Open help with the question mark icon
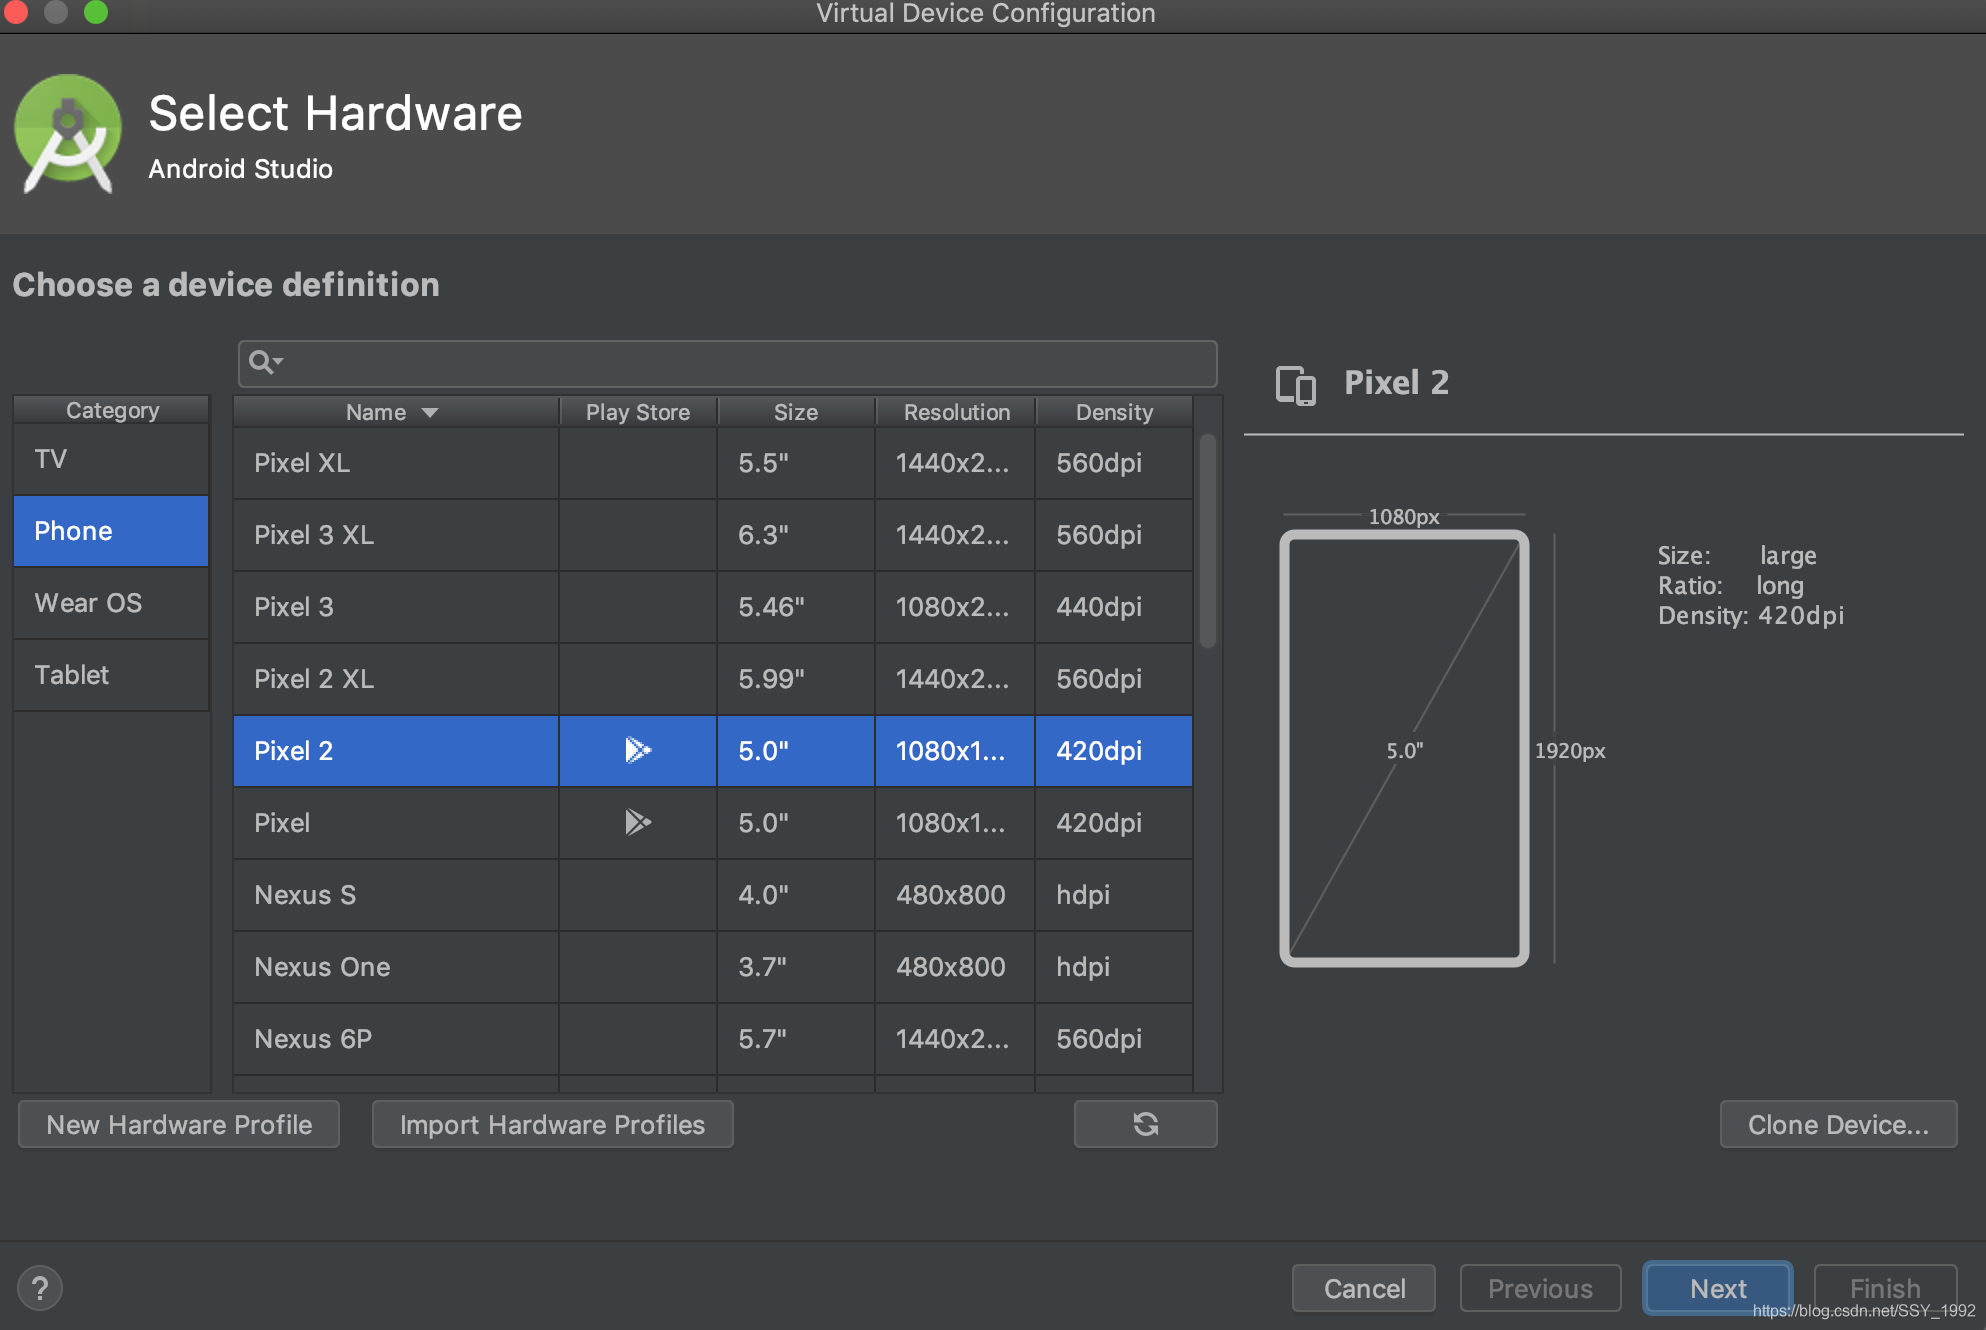 click(x=40, y=1288)
